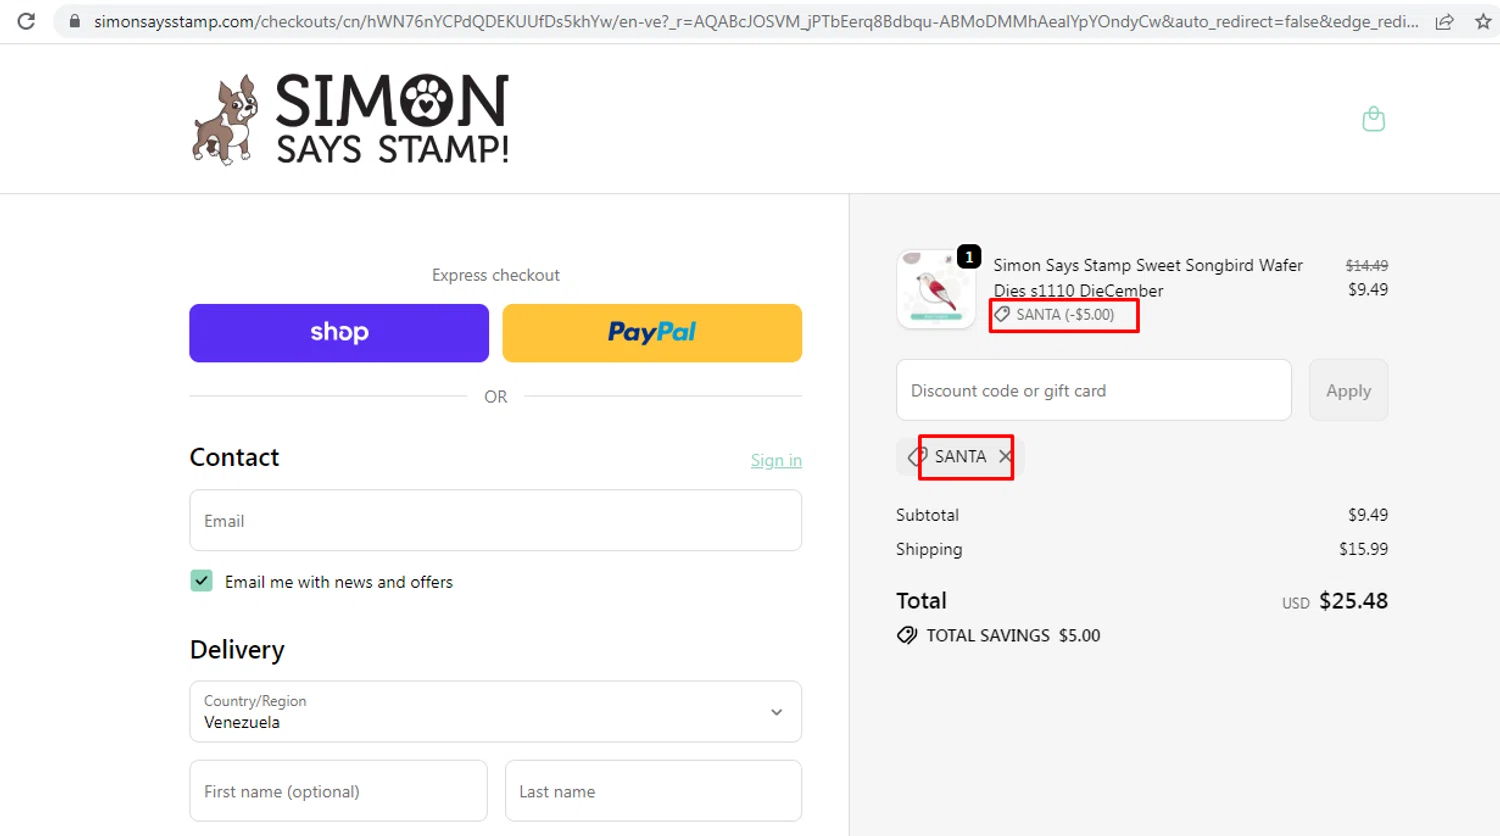
Task: Open the shopping bag cart icon
Action: (x=1373, y=119)
